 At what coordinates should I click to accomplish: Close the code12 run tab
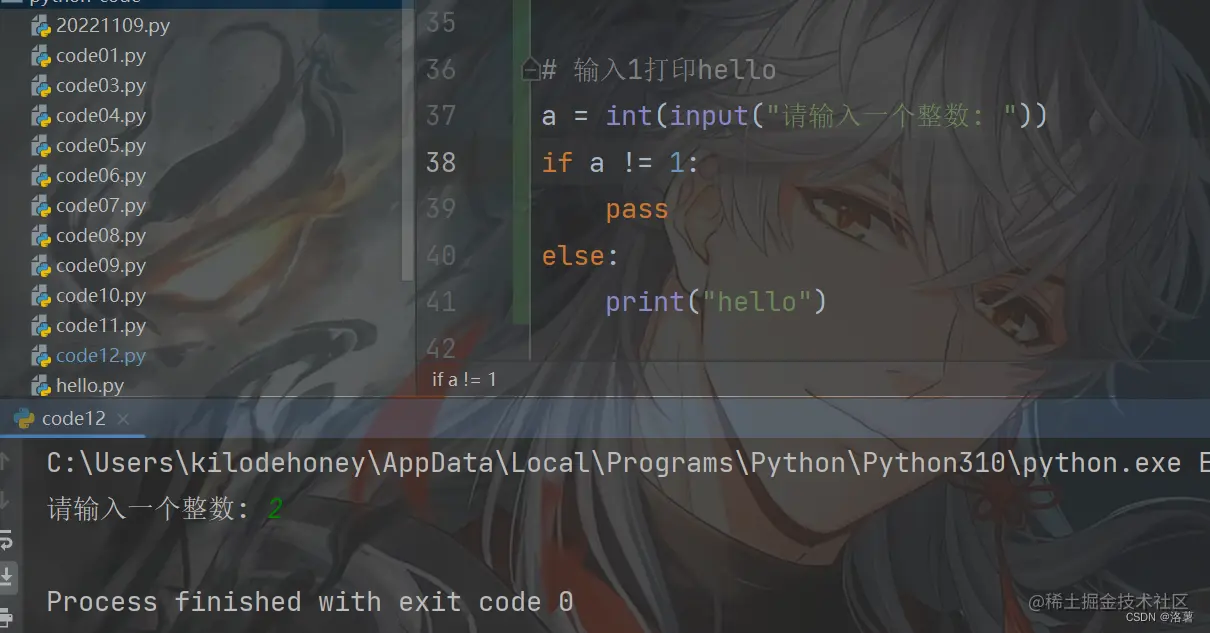coord(123,418)
